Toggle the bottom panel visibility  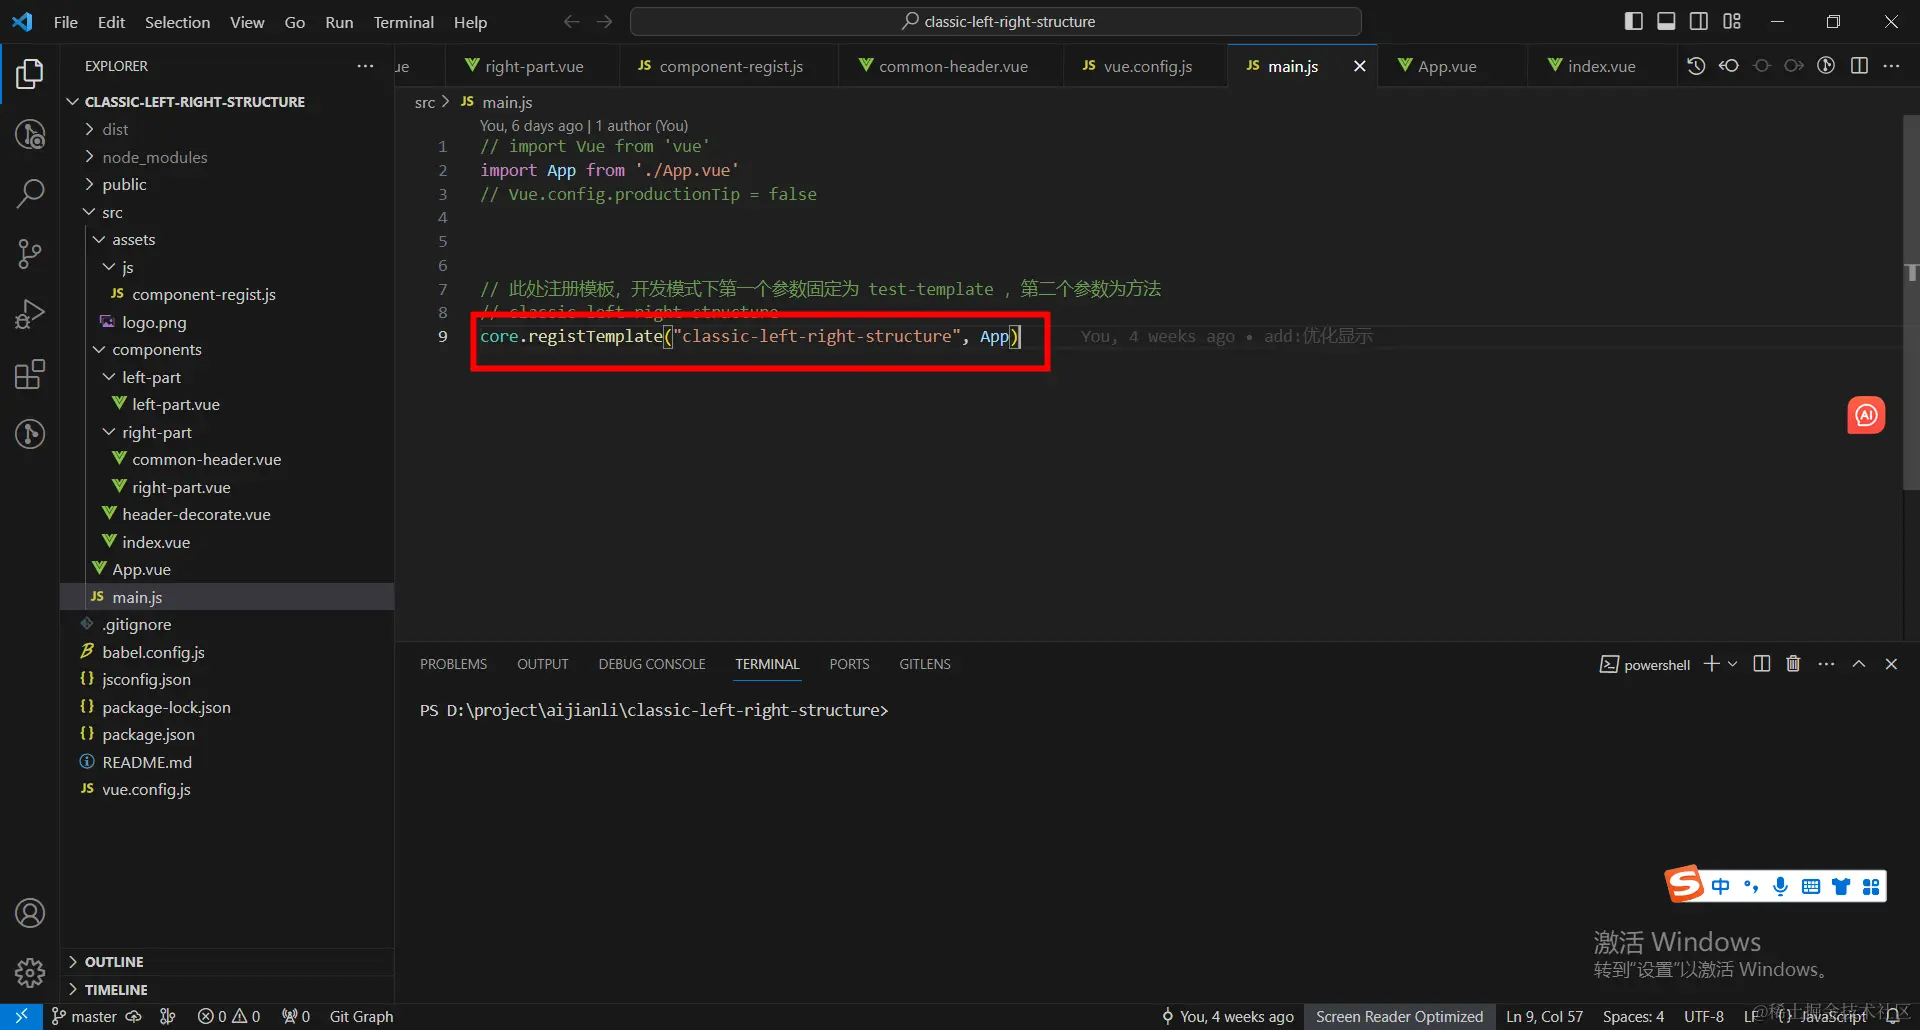pos(1666,21)
